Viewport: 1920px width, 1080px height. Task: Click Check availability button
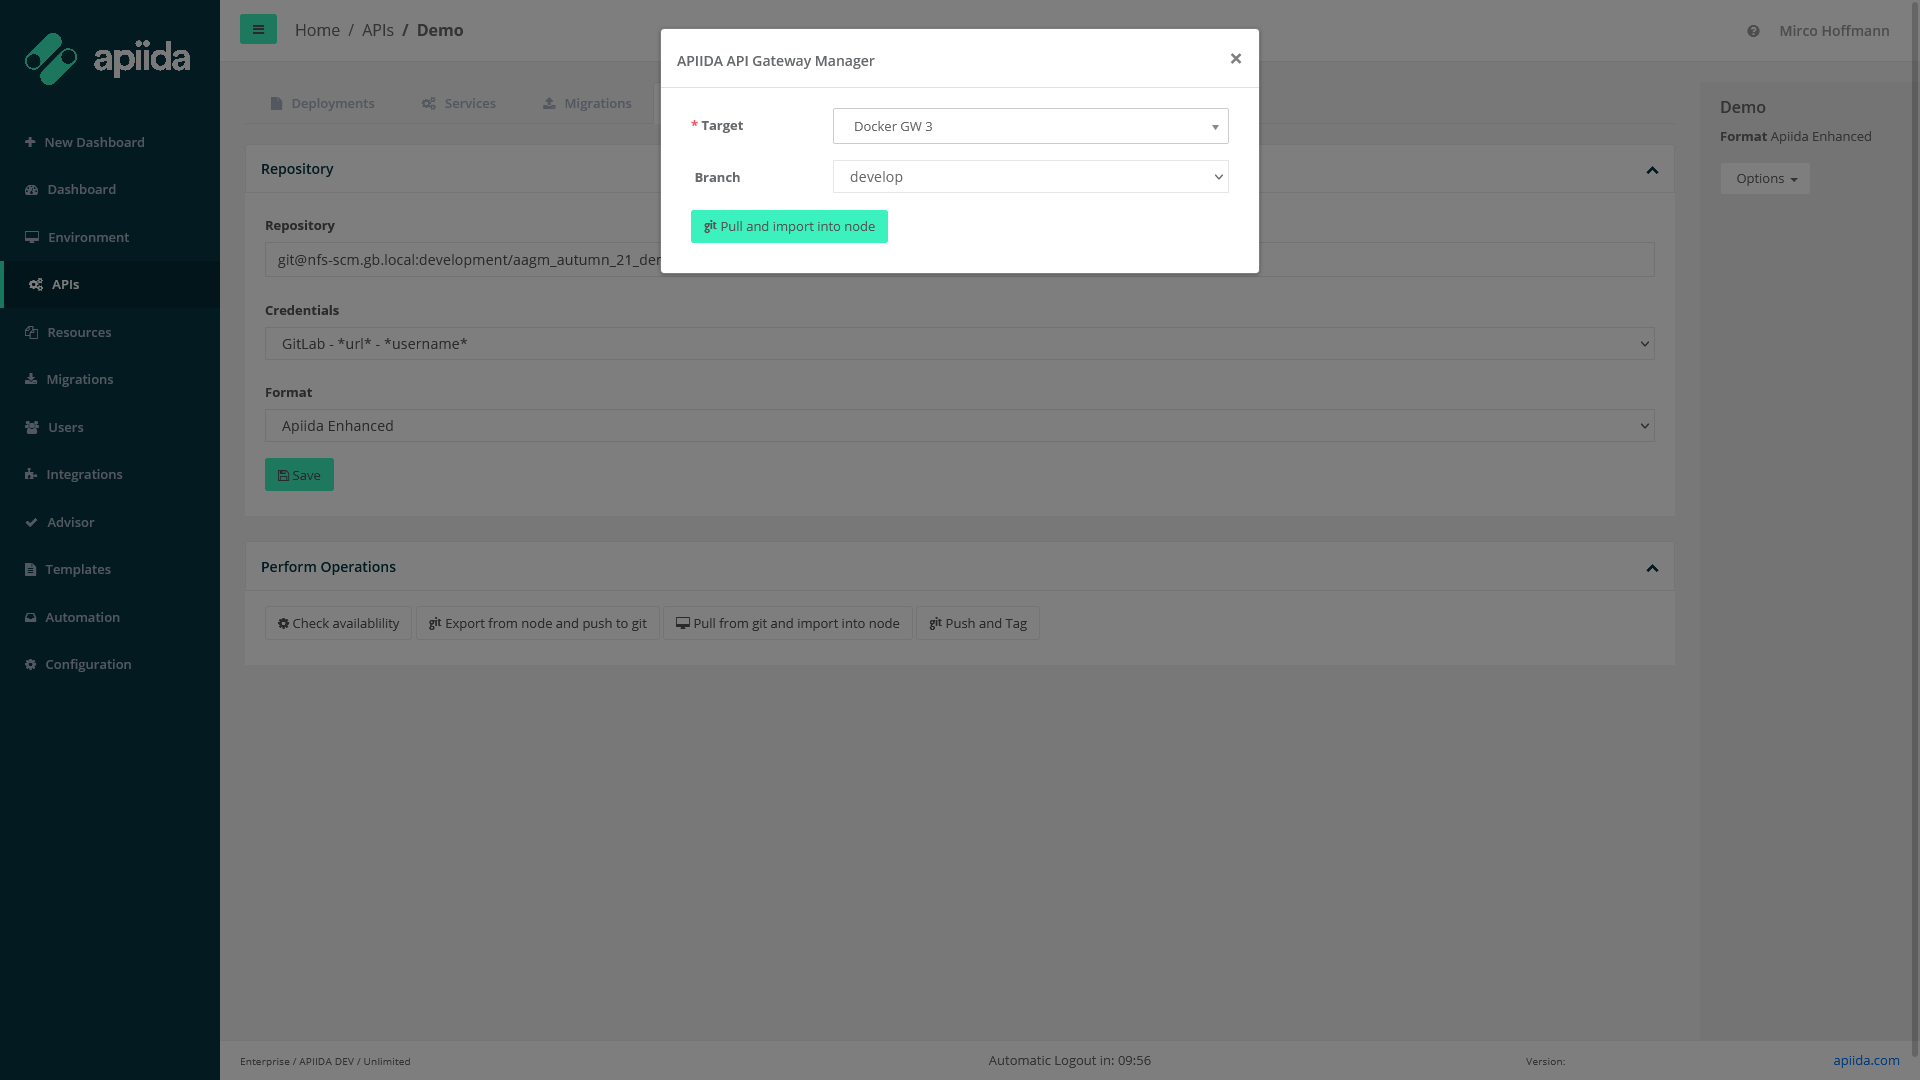338,623
